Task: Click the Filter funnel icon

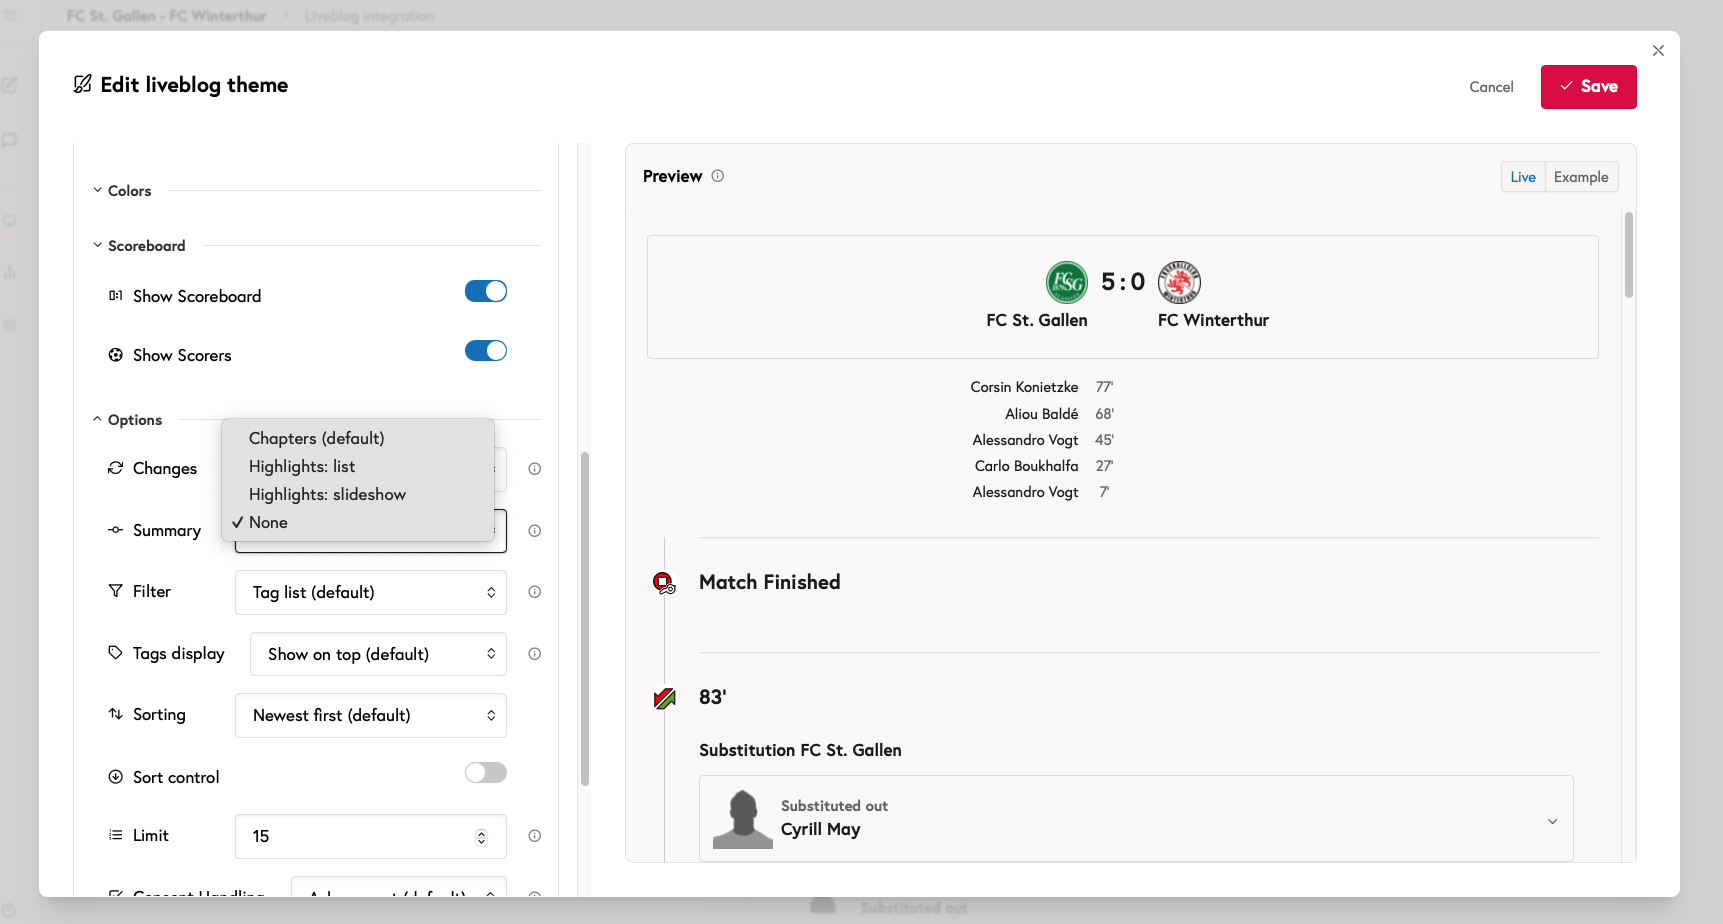Action: click(x=116, y=591)
